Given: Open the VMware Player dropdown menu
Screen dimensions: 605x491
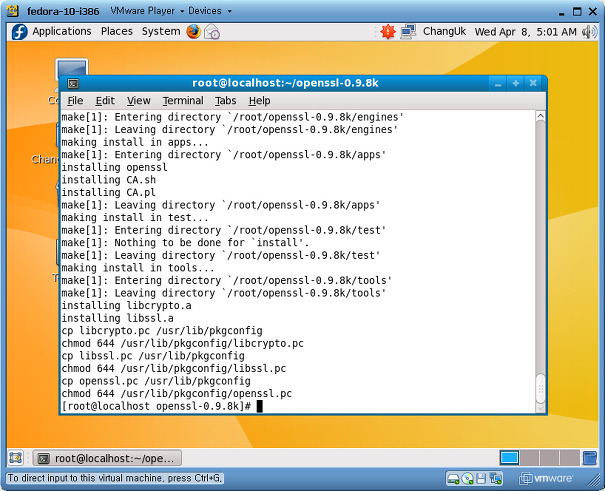Looking at the screenshot, I should click(147, 11).
